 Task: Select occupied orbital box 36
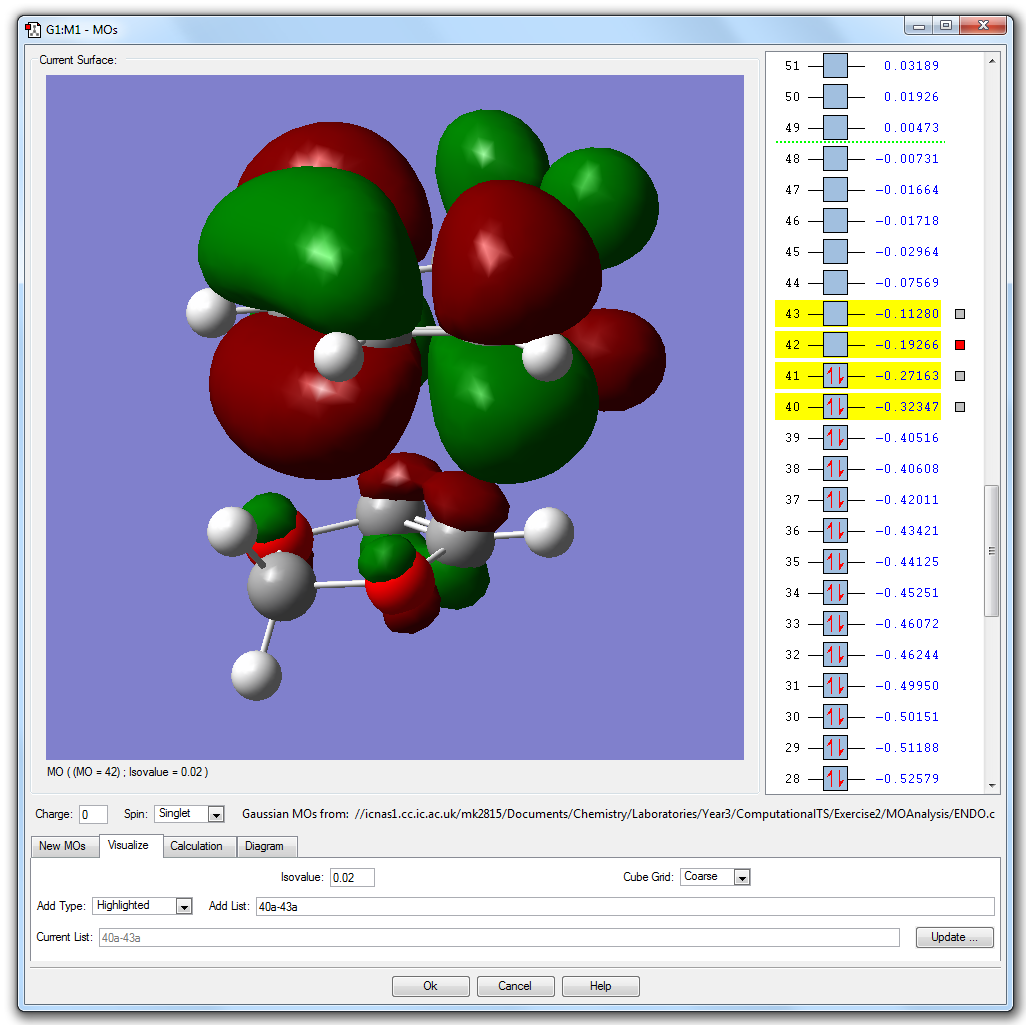click(835, 531)
